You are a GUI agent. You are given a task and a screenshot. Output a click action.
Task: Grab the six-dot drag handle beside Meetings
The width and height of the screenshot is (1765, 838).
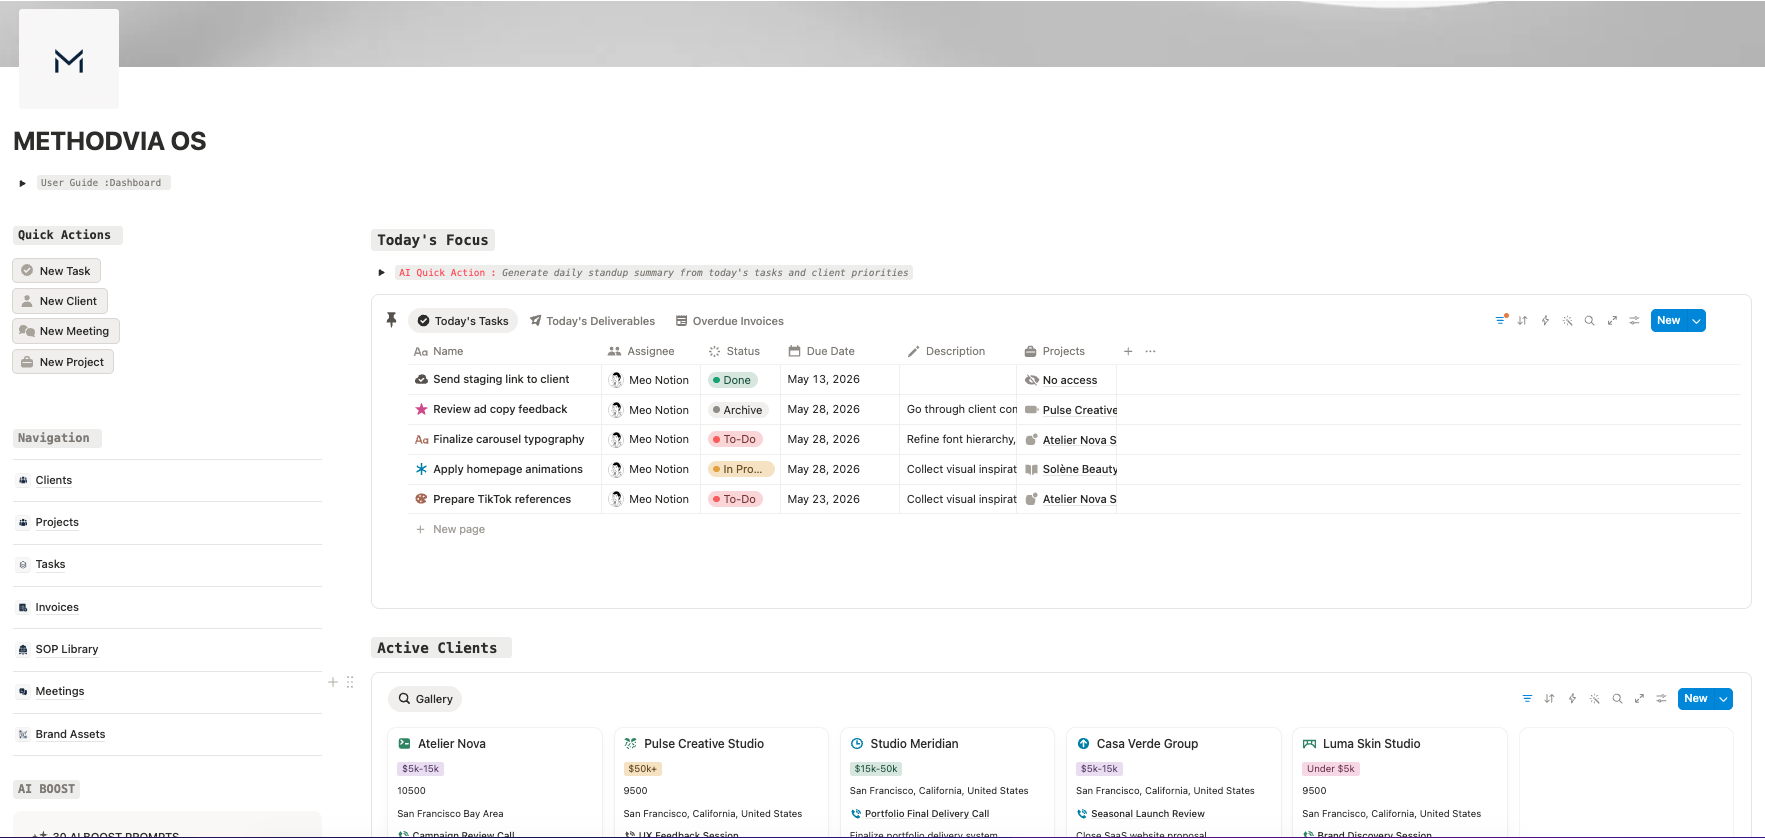pos(350,682)
